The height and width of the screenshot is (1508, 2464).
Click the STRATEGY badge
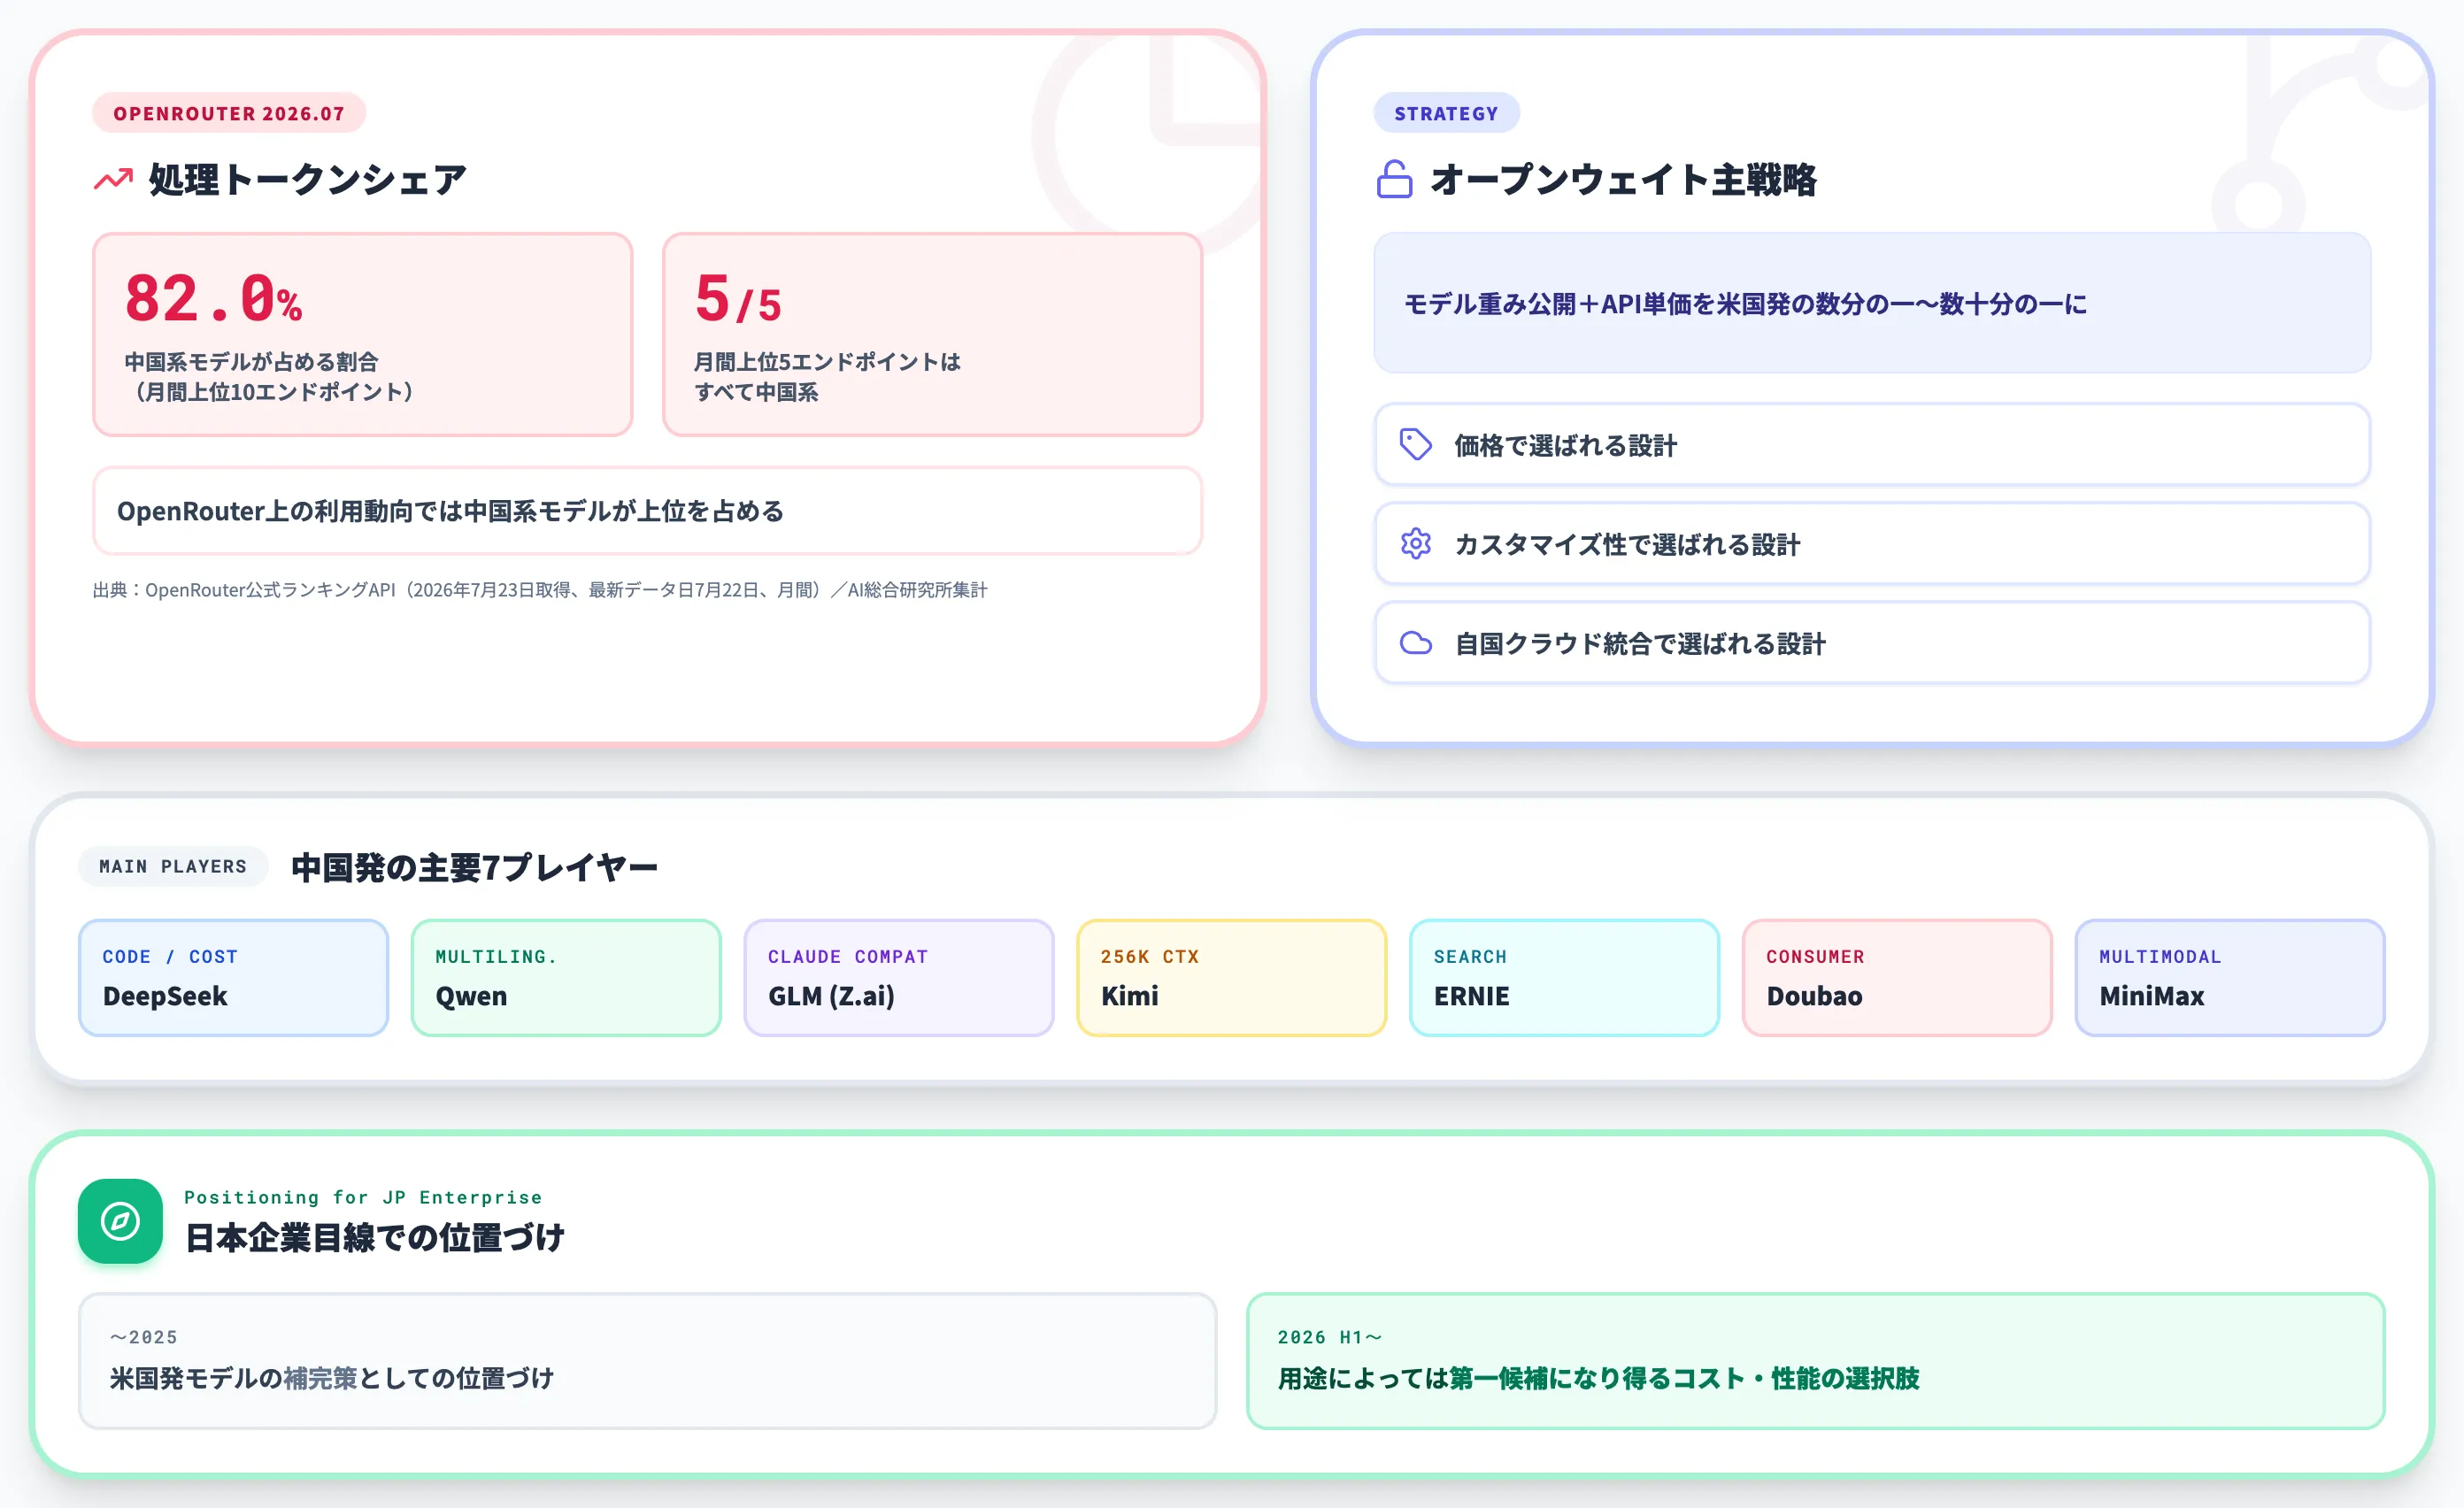(x=1446, y=113)
